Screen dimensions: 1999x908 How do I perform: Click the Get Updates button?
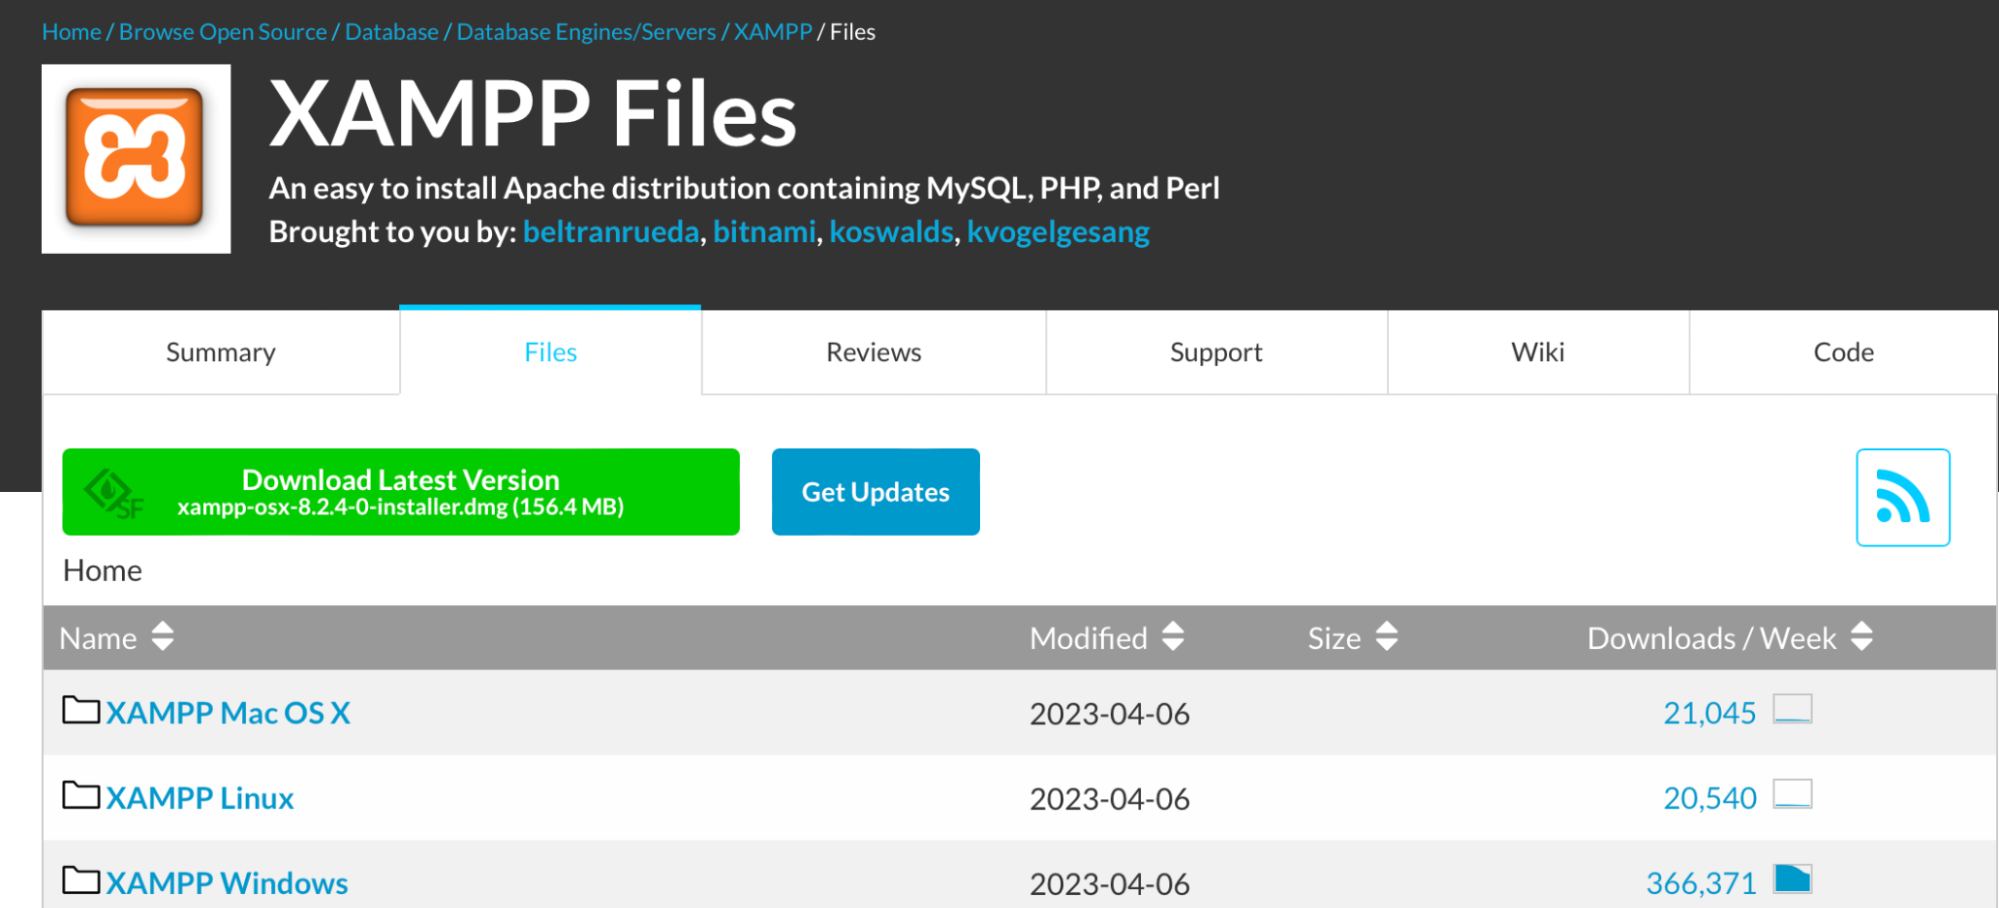point(875,492)
